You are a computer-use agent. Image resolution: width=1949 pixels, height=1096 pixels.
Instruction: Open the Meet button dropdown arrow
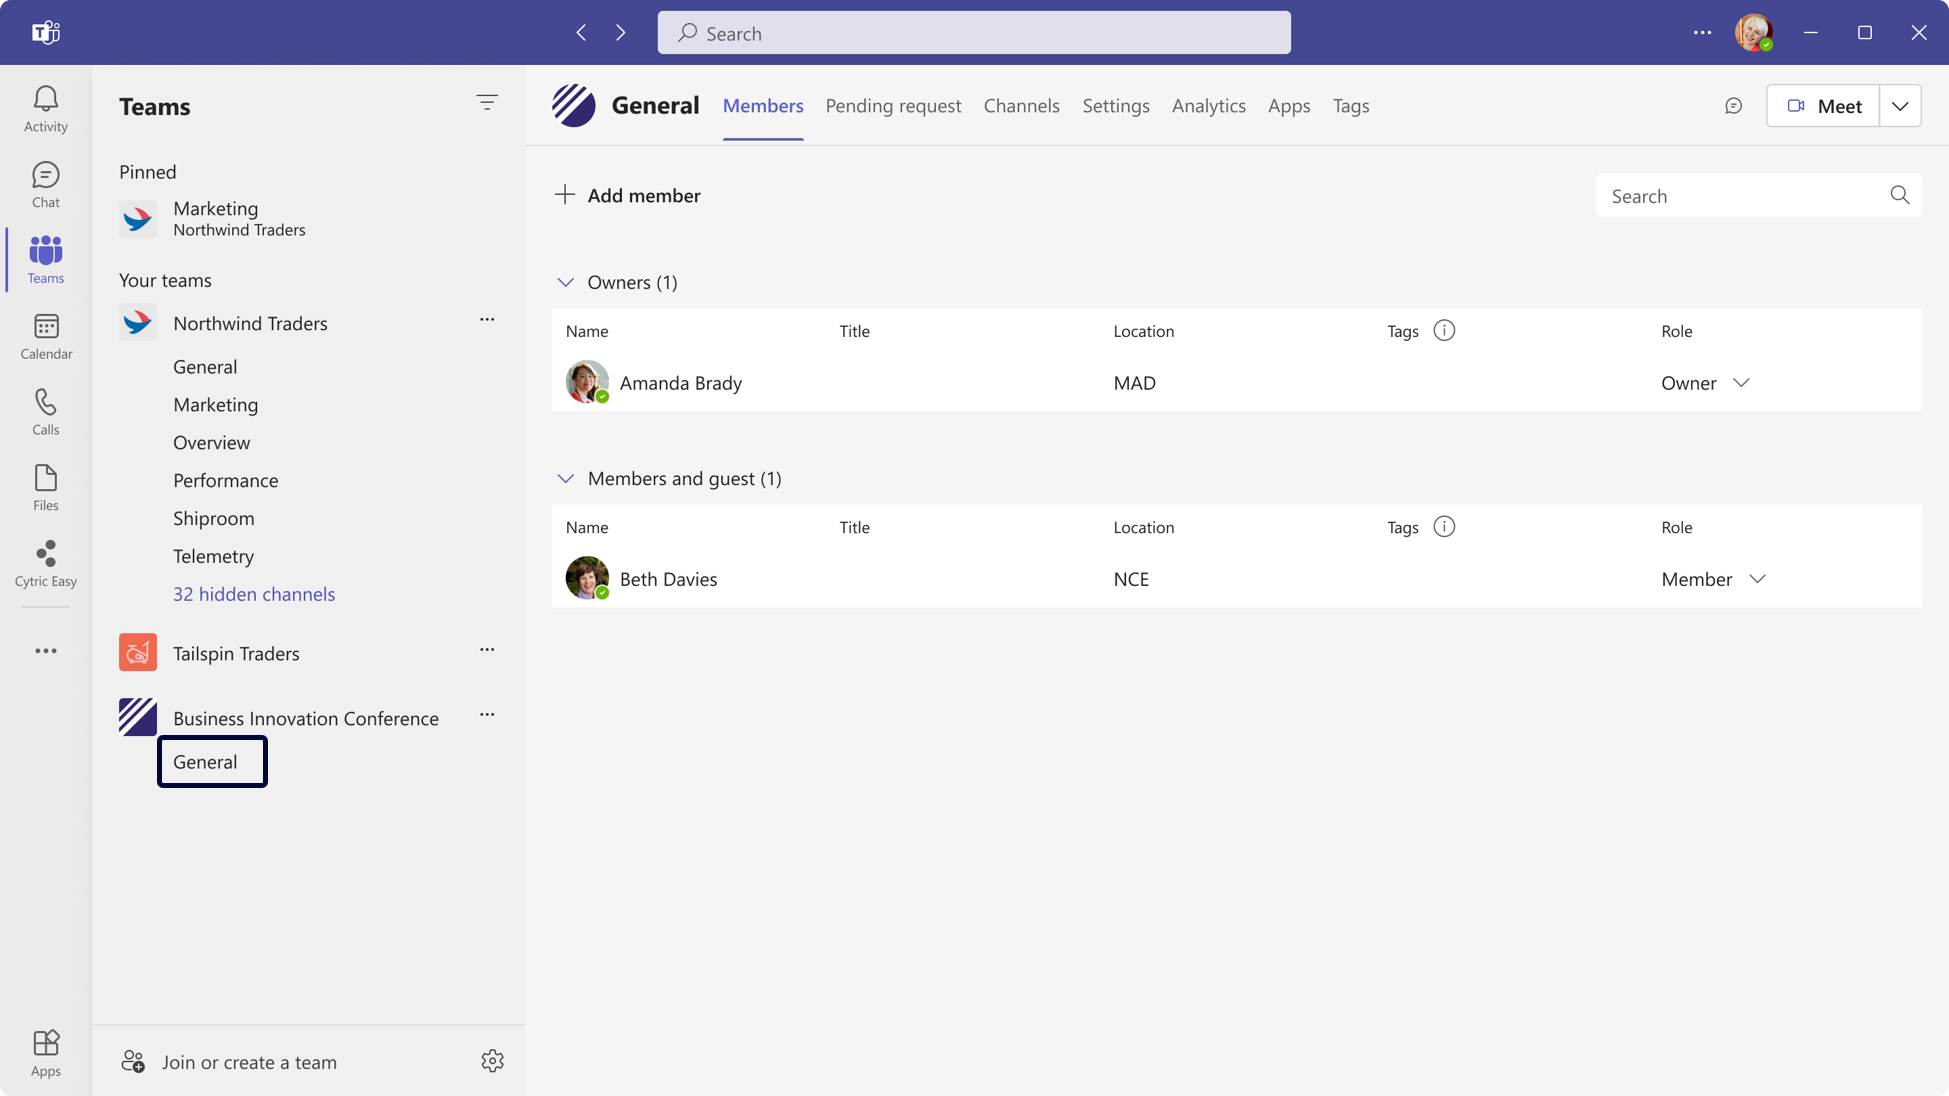click(x=1900, y=106)
